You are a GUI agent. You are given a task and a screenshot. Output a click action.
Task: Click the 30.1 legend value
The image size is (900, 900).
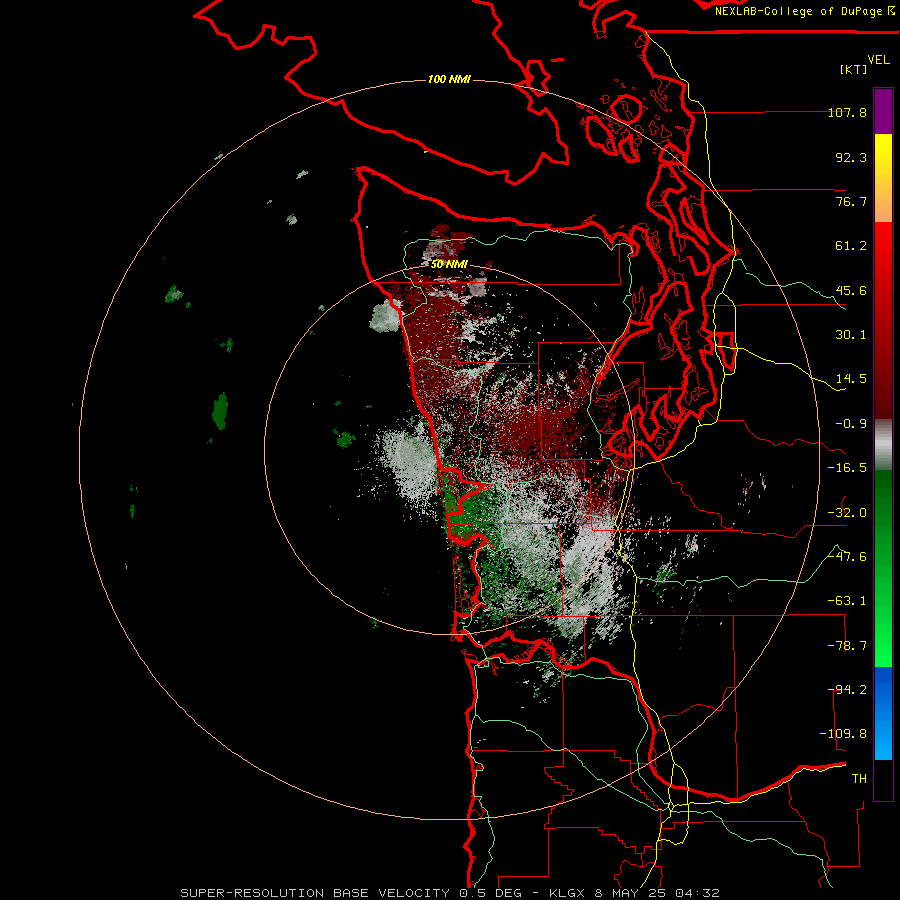(851, 335)
